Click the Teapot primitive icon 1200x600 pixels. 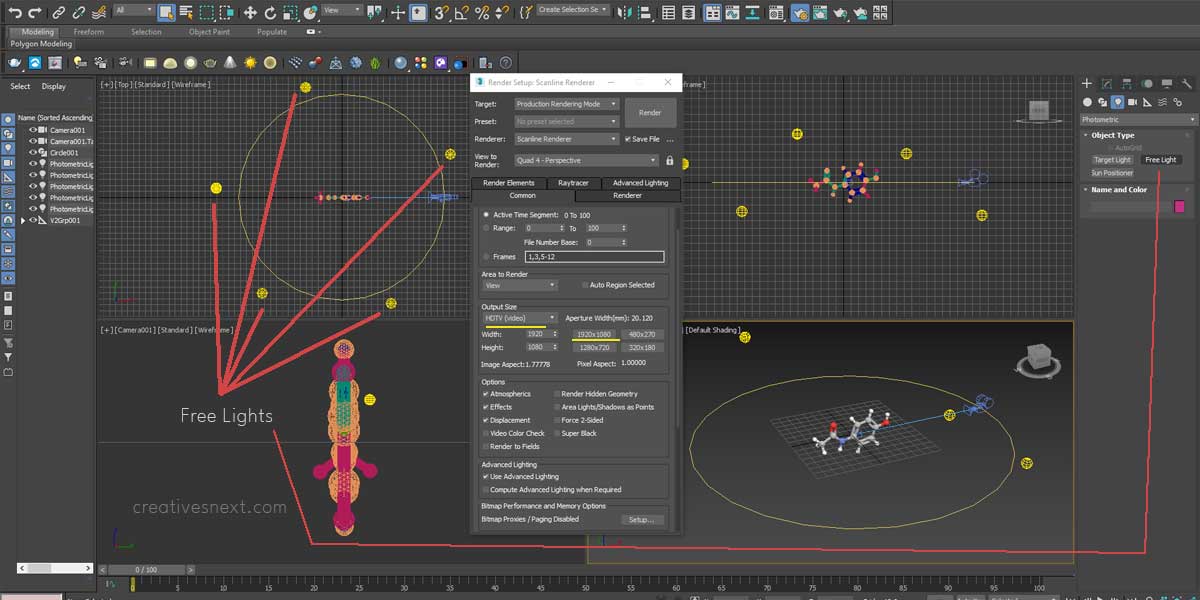(210, 62)
